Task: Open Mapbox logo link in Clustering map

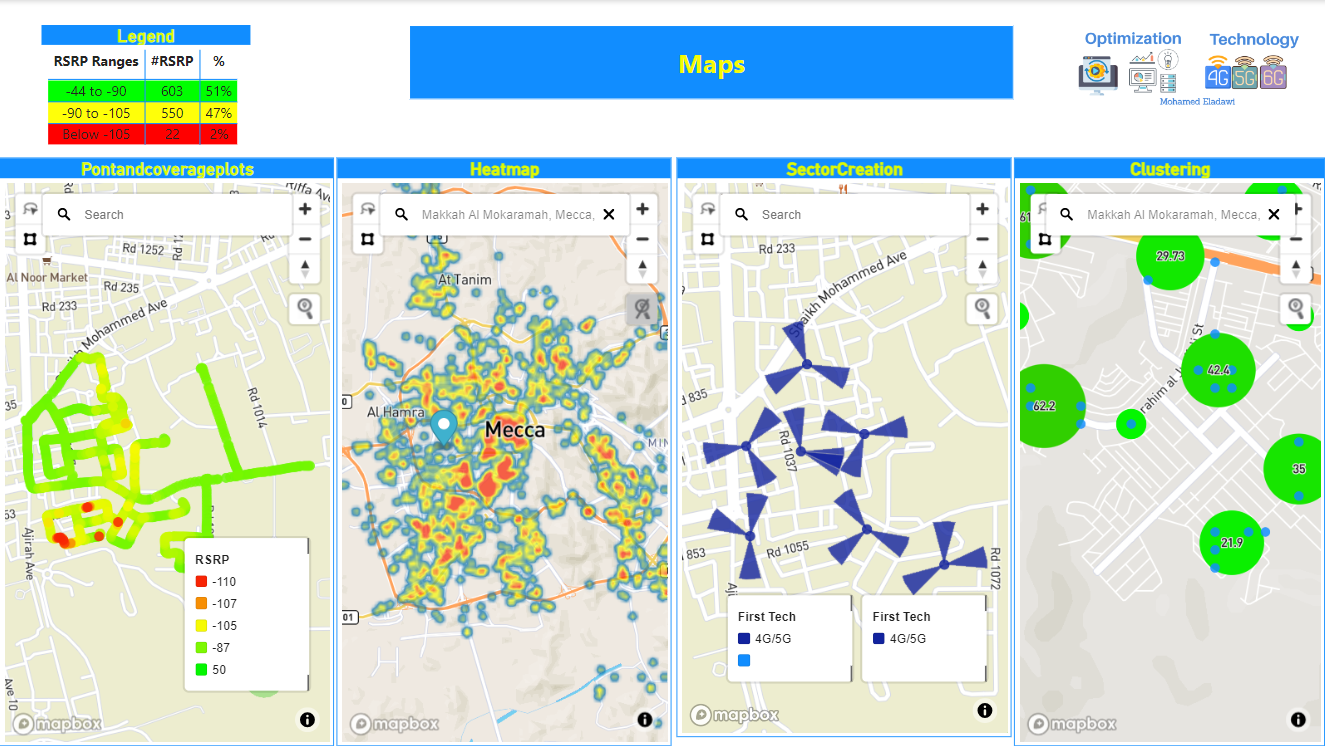Action: coord(1072,724)
